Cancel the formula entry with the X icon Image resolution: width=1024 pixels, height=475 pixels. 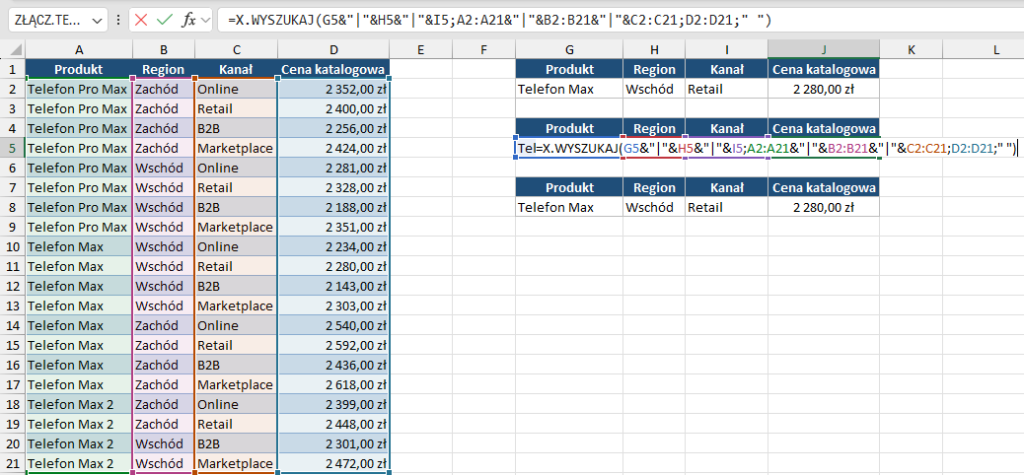point(142,20)
